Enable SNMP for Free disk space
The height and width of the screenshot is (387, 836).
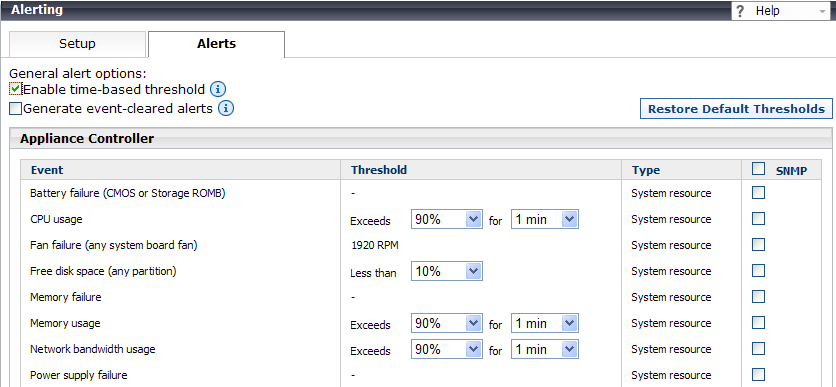tap(758, 270)
